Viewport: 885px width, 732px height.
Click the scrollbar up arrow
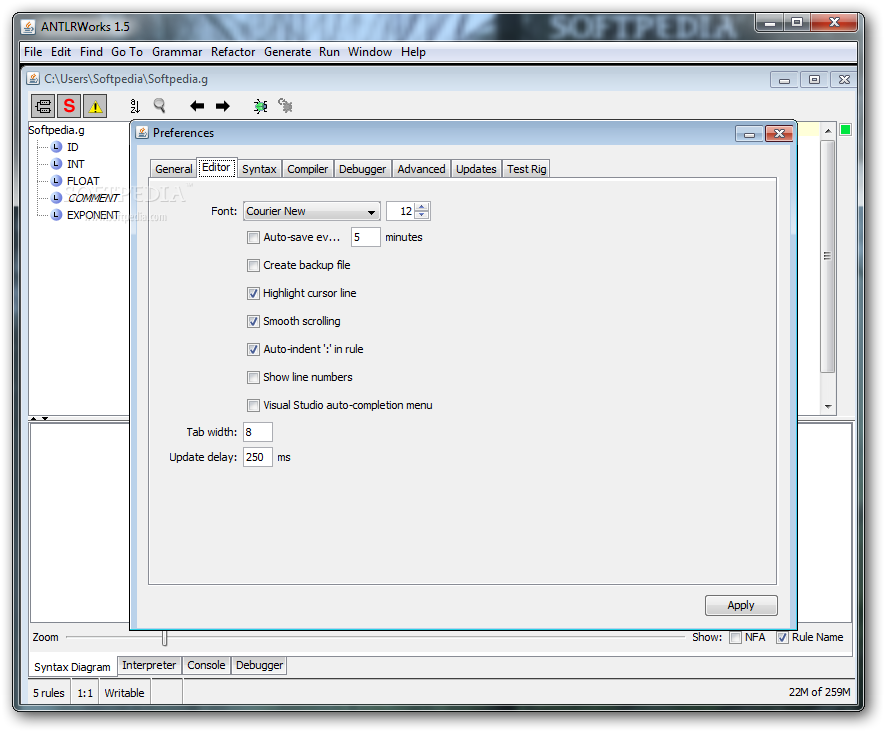pyautogui.click(x=828, y=131)
